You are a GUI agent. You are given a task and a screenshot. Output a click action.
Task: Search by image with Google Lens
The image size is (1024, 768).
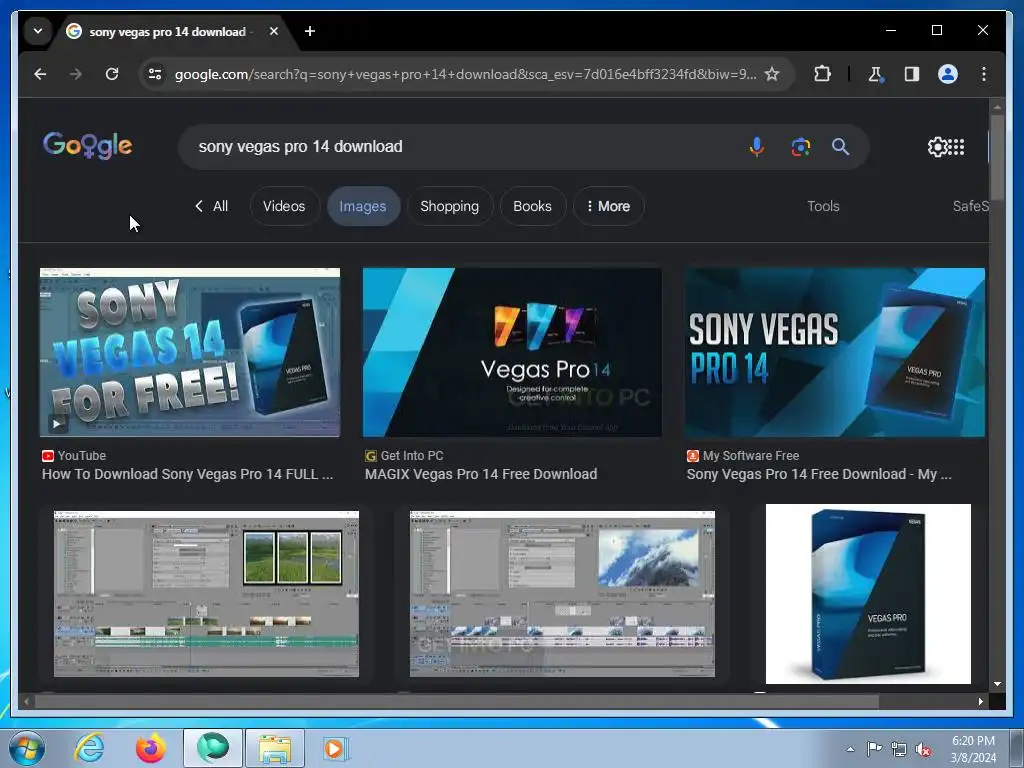[801, 147]
